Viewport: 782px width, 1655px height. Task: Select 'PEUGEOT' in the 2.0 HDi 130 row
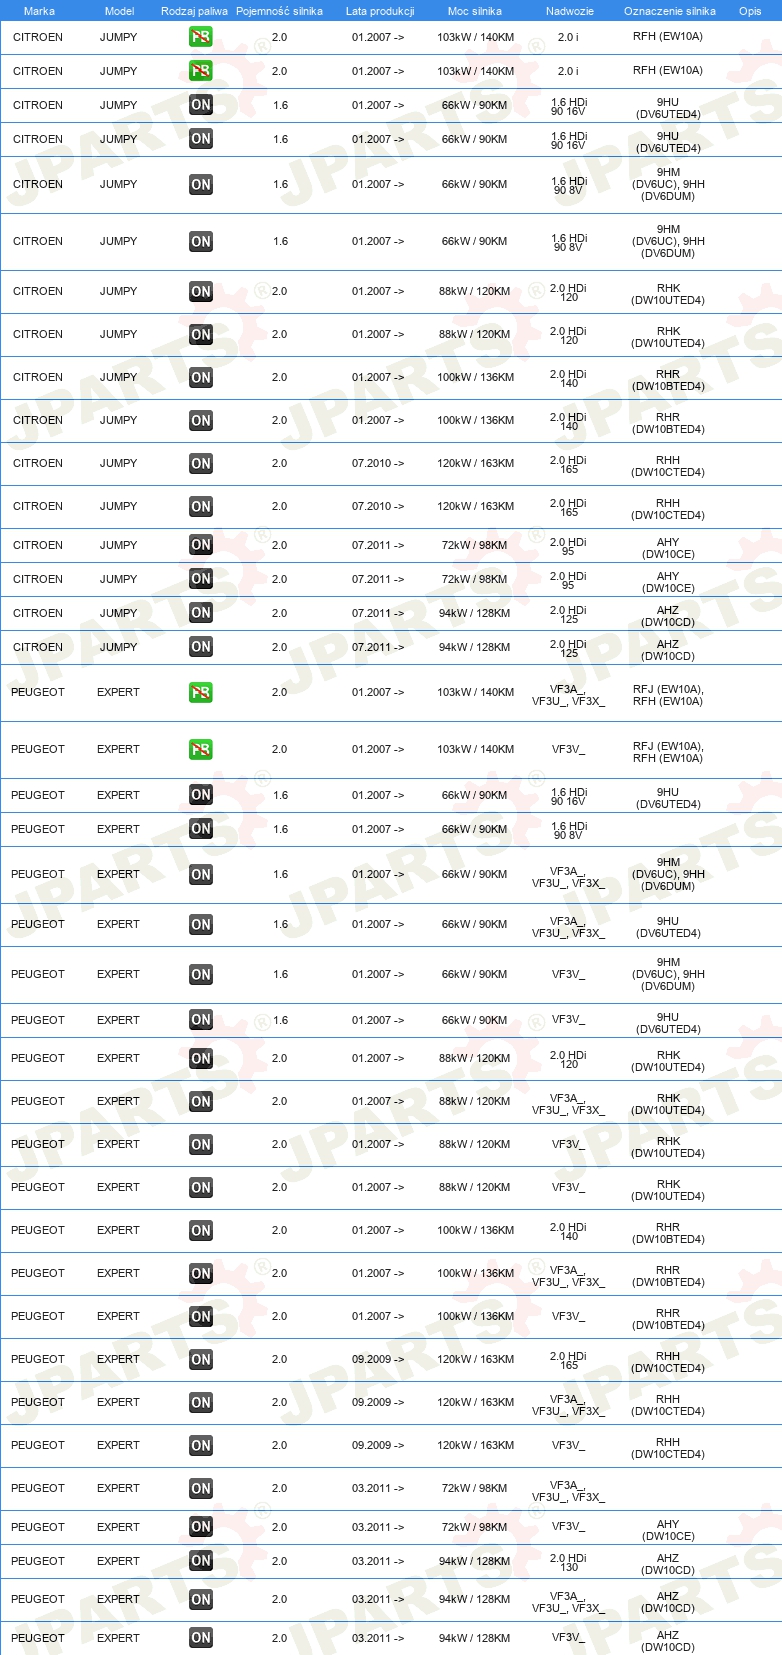pos(38,1561)
